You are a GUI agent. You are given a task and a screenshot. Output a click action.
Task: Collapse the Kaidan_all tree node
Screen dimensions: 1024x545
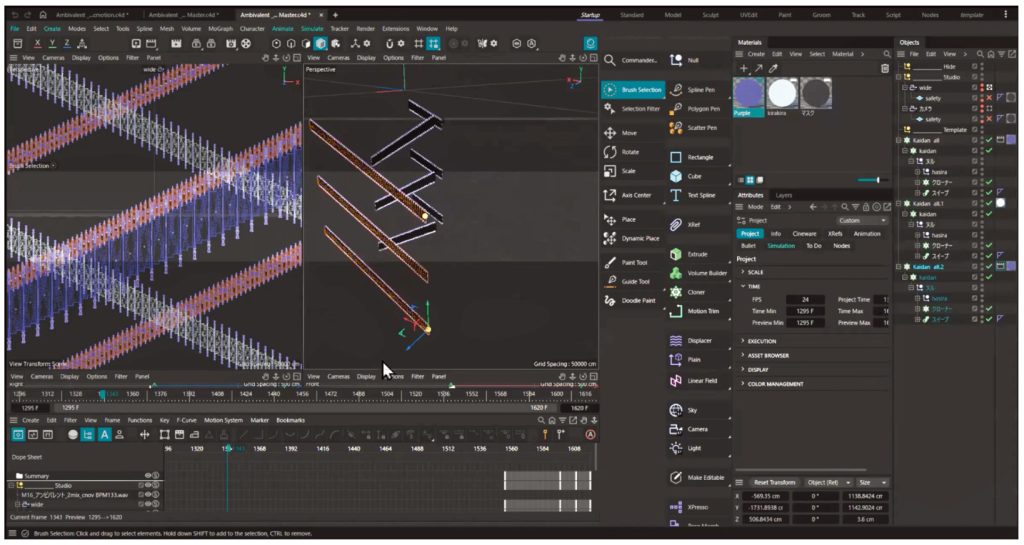(x=900, y=140)
